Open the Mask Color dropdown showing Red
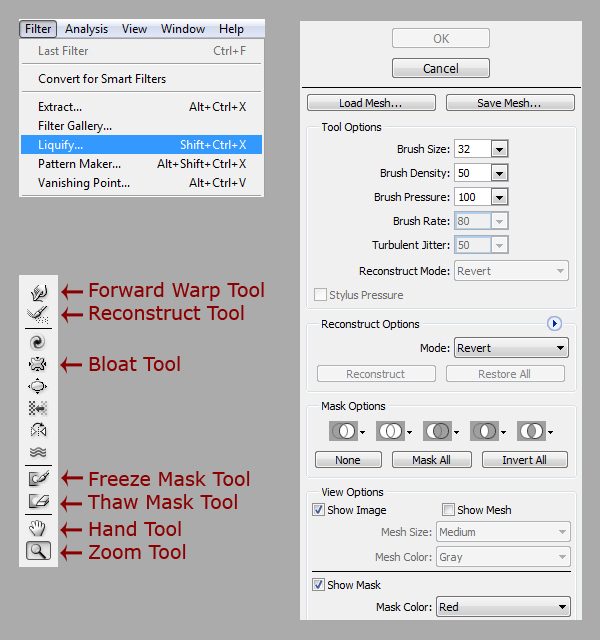Viewport: 600px width, 640px height. (x=503, y=607)
